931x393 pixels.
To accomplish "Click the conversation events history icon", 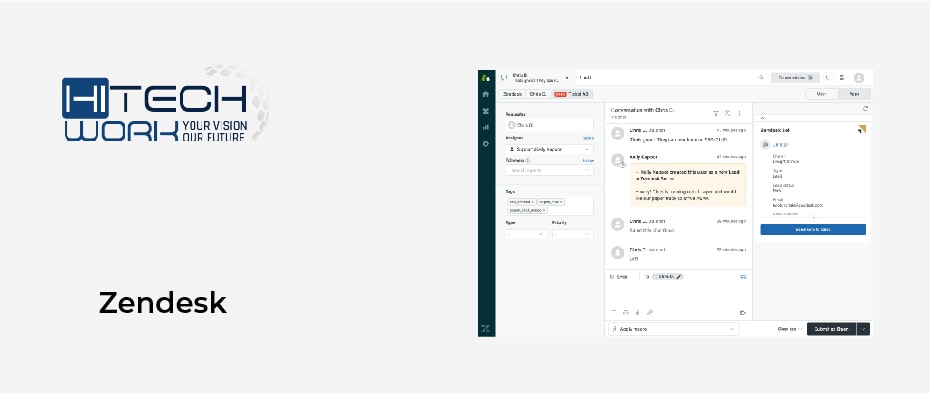I will [727, 113].
